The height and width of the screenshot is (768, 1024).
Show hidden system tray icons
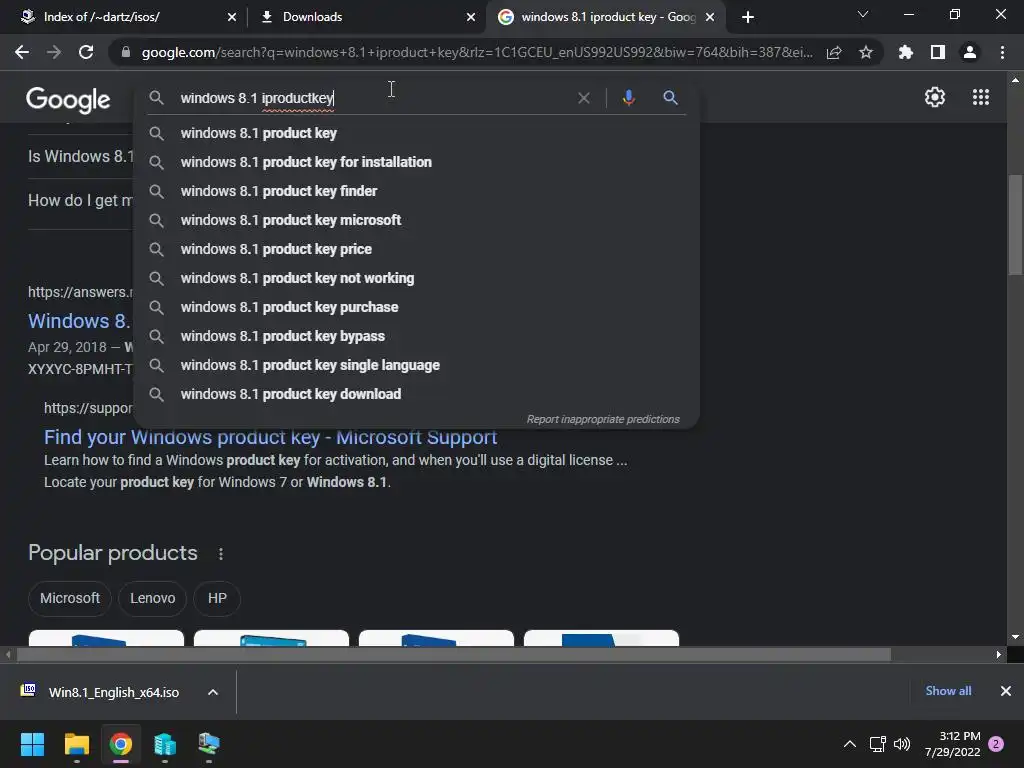[x=850, y=744]
